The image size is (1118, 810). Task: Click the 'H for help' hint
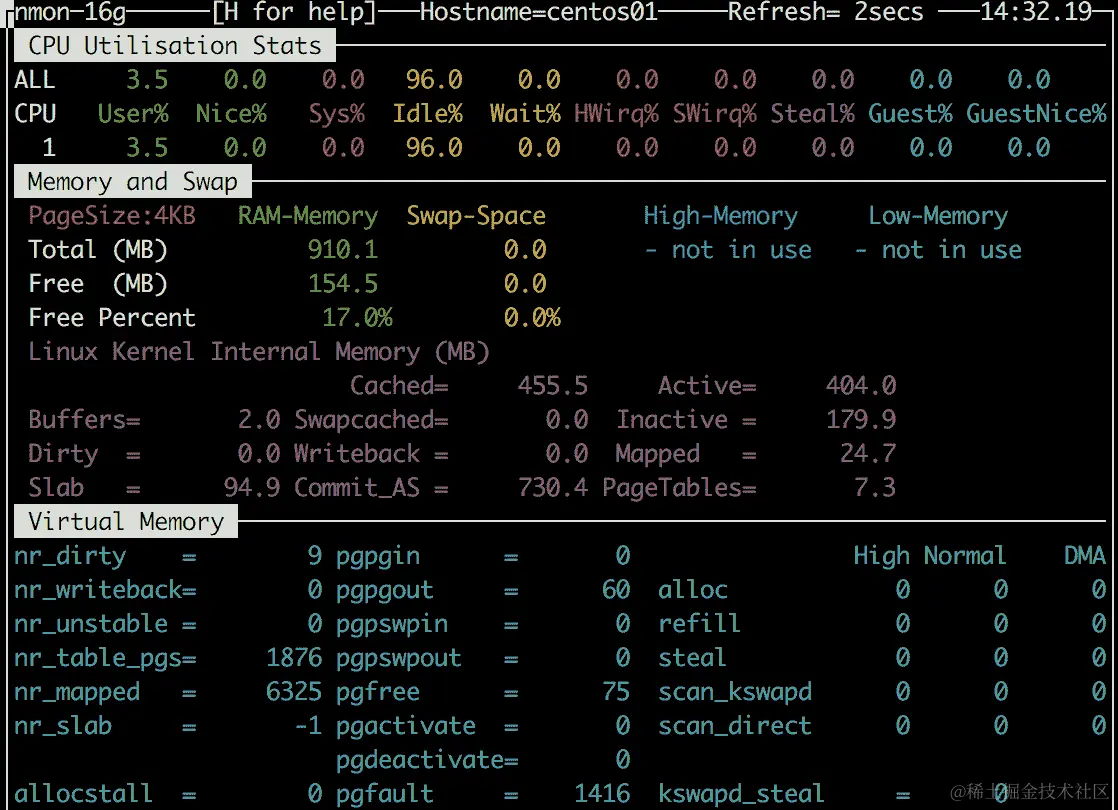pyautogui.click(x=294, y=12)
